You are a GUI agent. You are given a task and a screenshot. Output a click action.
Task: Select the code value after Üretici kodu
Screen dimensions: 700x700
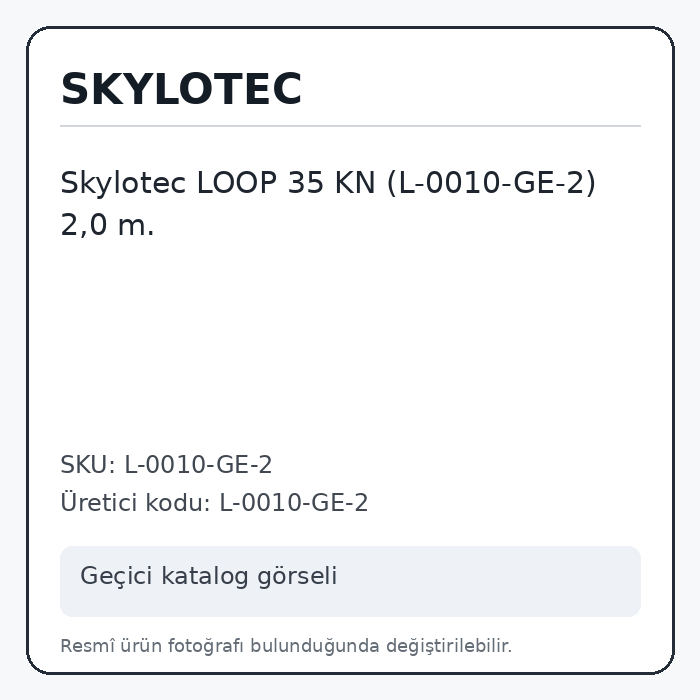(x=294, y=503)
